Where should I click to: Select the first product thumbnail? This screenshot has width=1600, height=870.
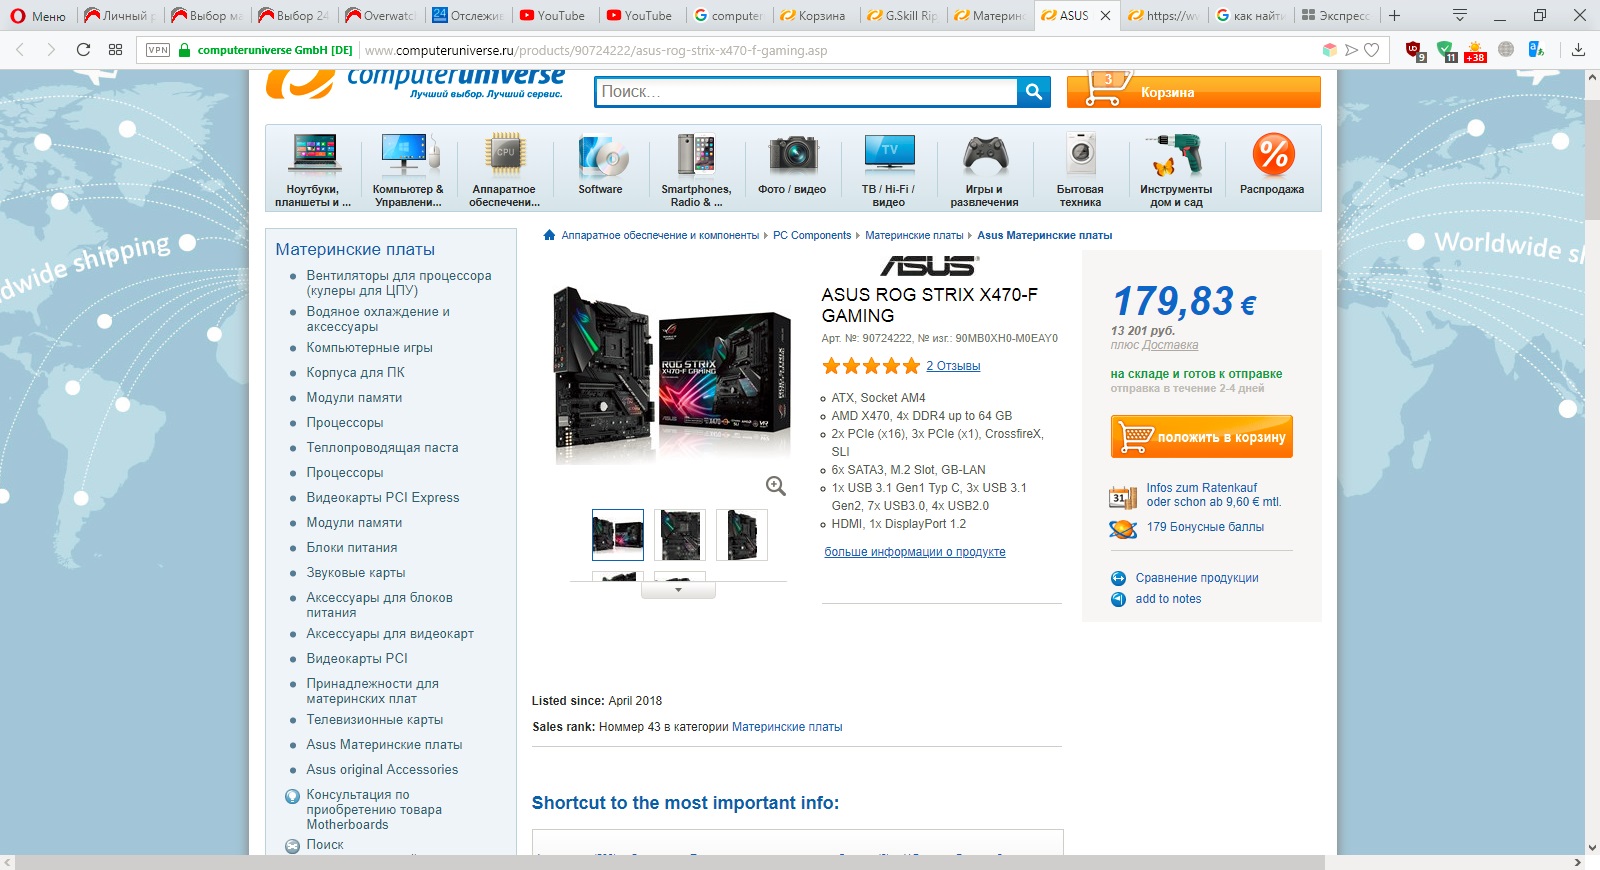(618, 535)
